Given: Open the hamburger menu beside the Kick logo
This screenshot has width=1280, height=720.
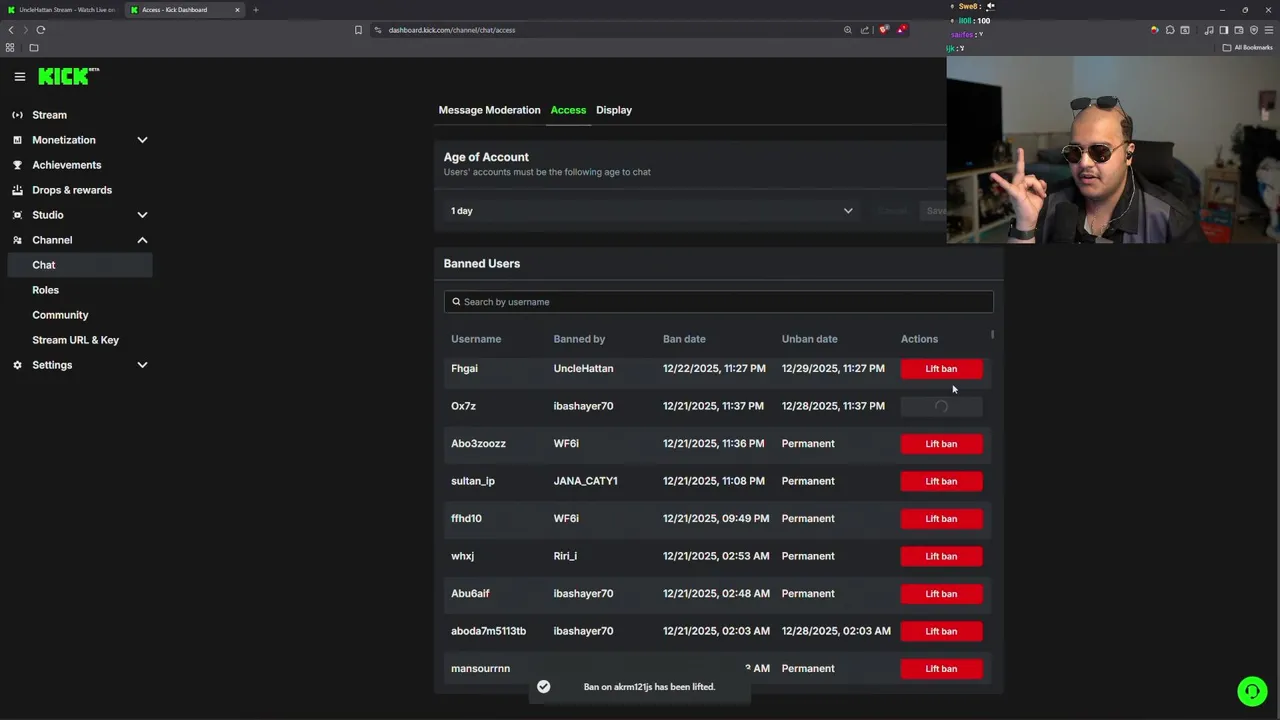Looking at the screenshot, I should pos(19,76).
